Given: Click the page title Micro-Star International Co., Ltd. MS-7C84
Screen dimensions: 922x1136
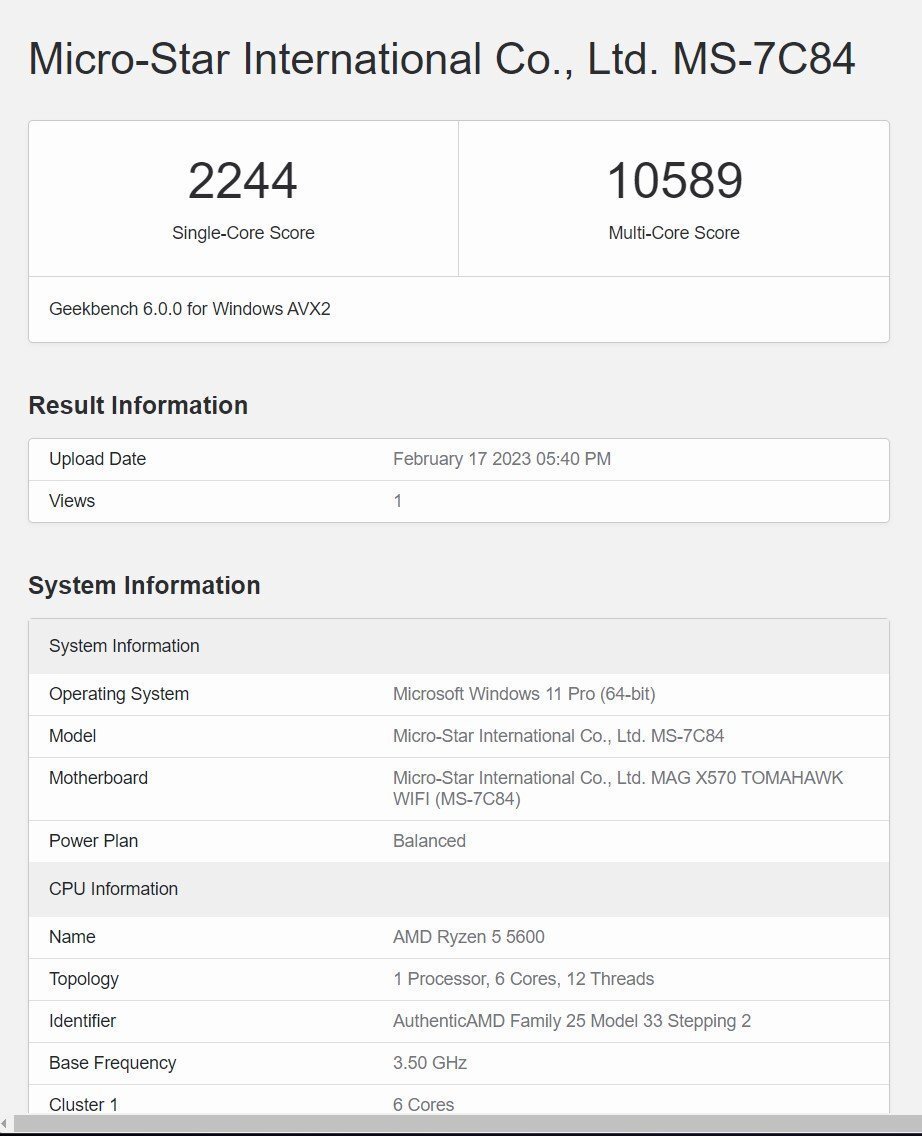Looking at the screenshot, I should pos(441,59).
